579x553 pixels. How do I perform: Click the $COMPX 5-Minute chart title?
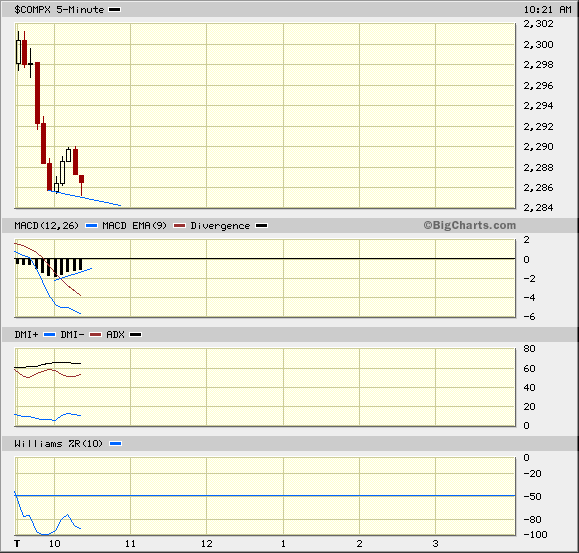[x=59, y=10]
